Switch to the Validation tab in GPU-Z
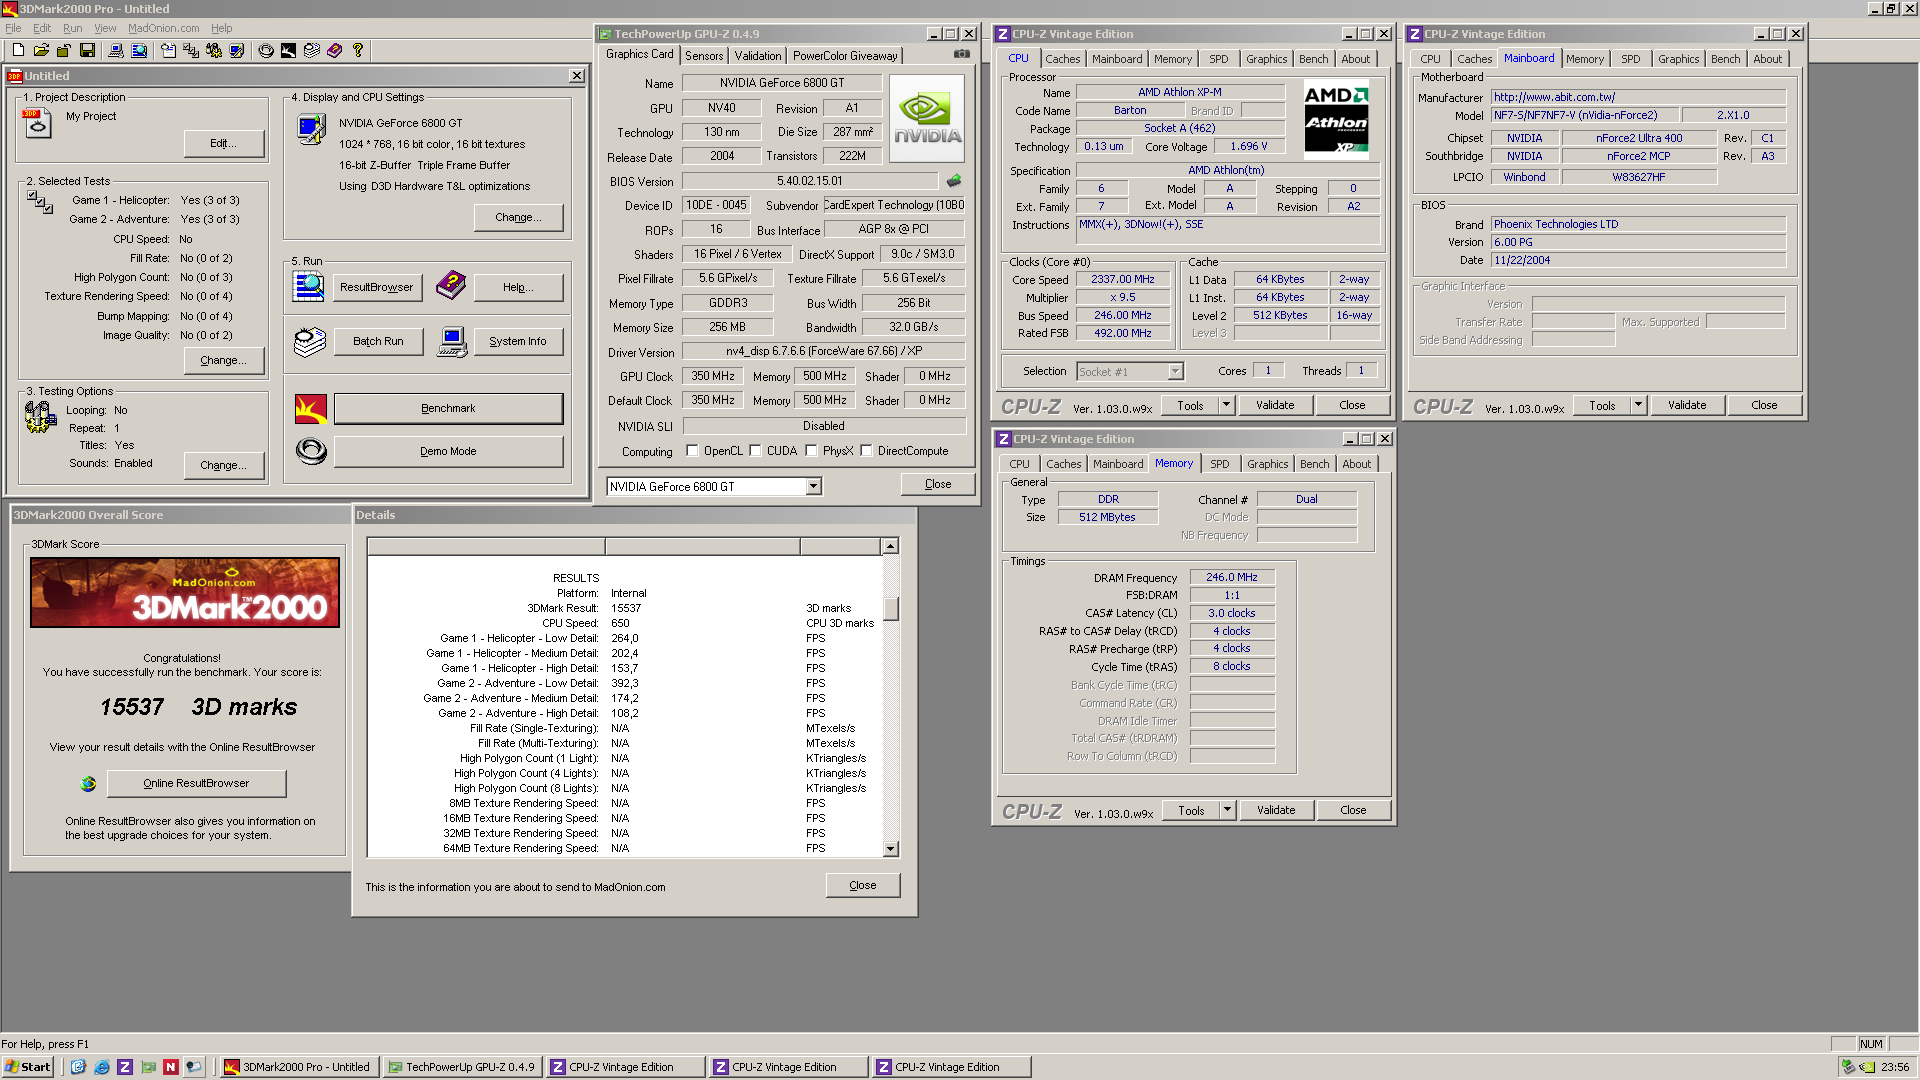Viewport: 1920px width, 1080px height. [758, 56]
